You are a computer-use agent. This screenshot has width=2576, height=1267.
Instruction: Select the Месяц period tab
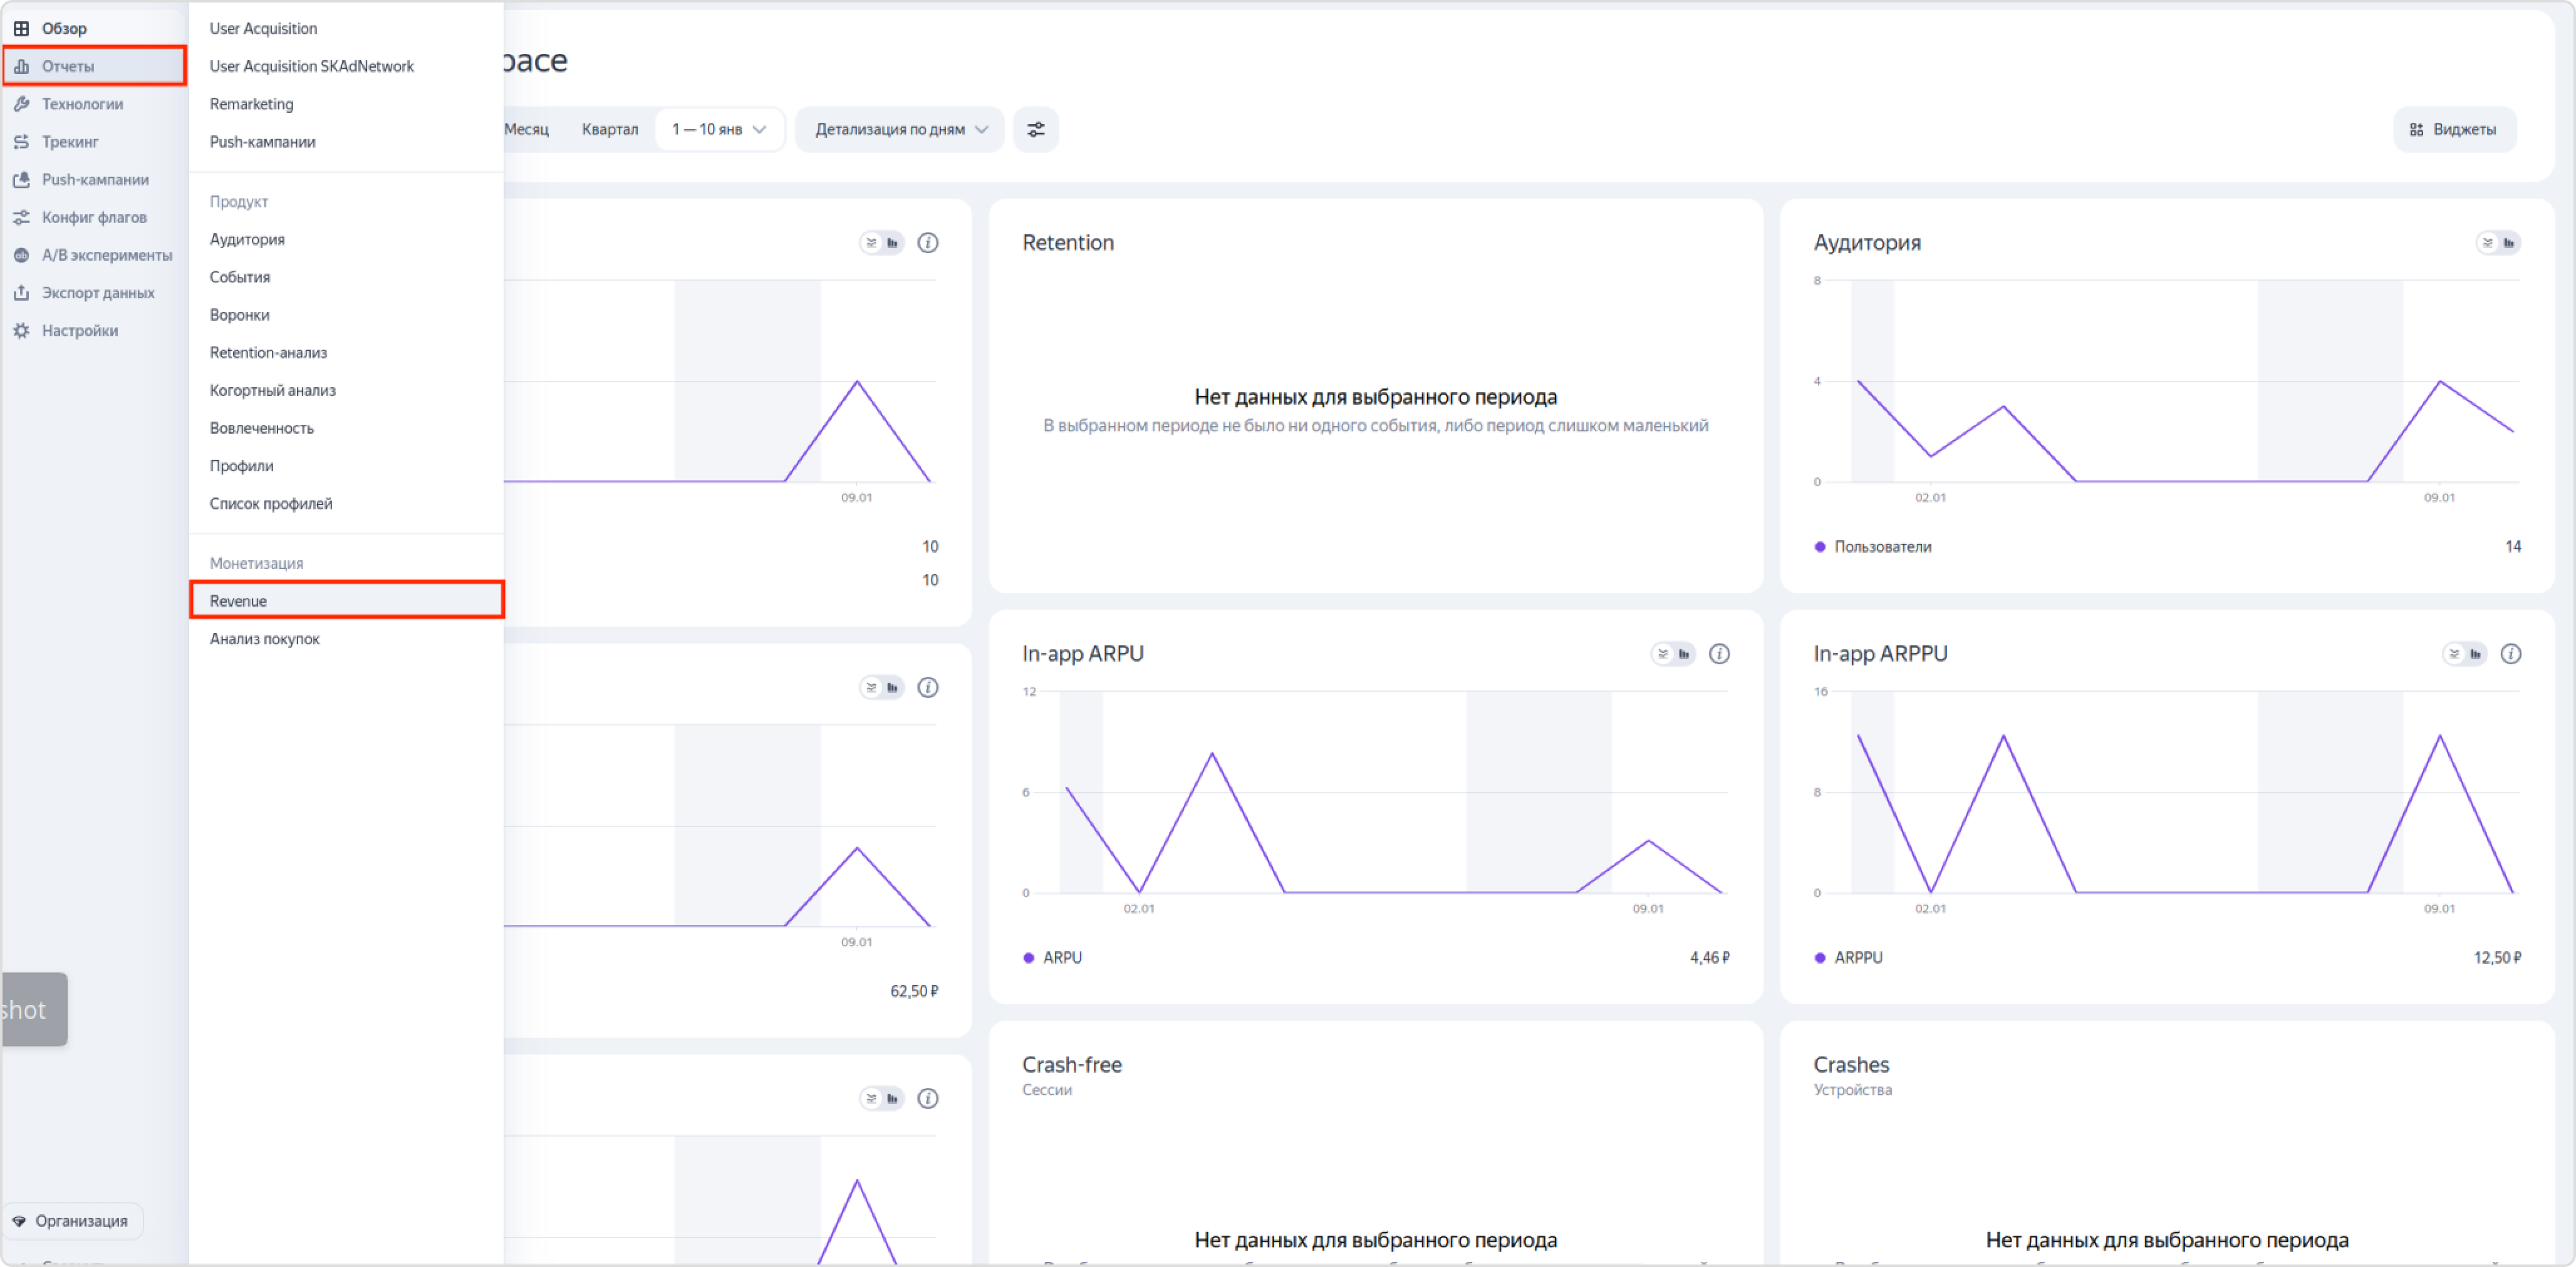527,130
